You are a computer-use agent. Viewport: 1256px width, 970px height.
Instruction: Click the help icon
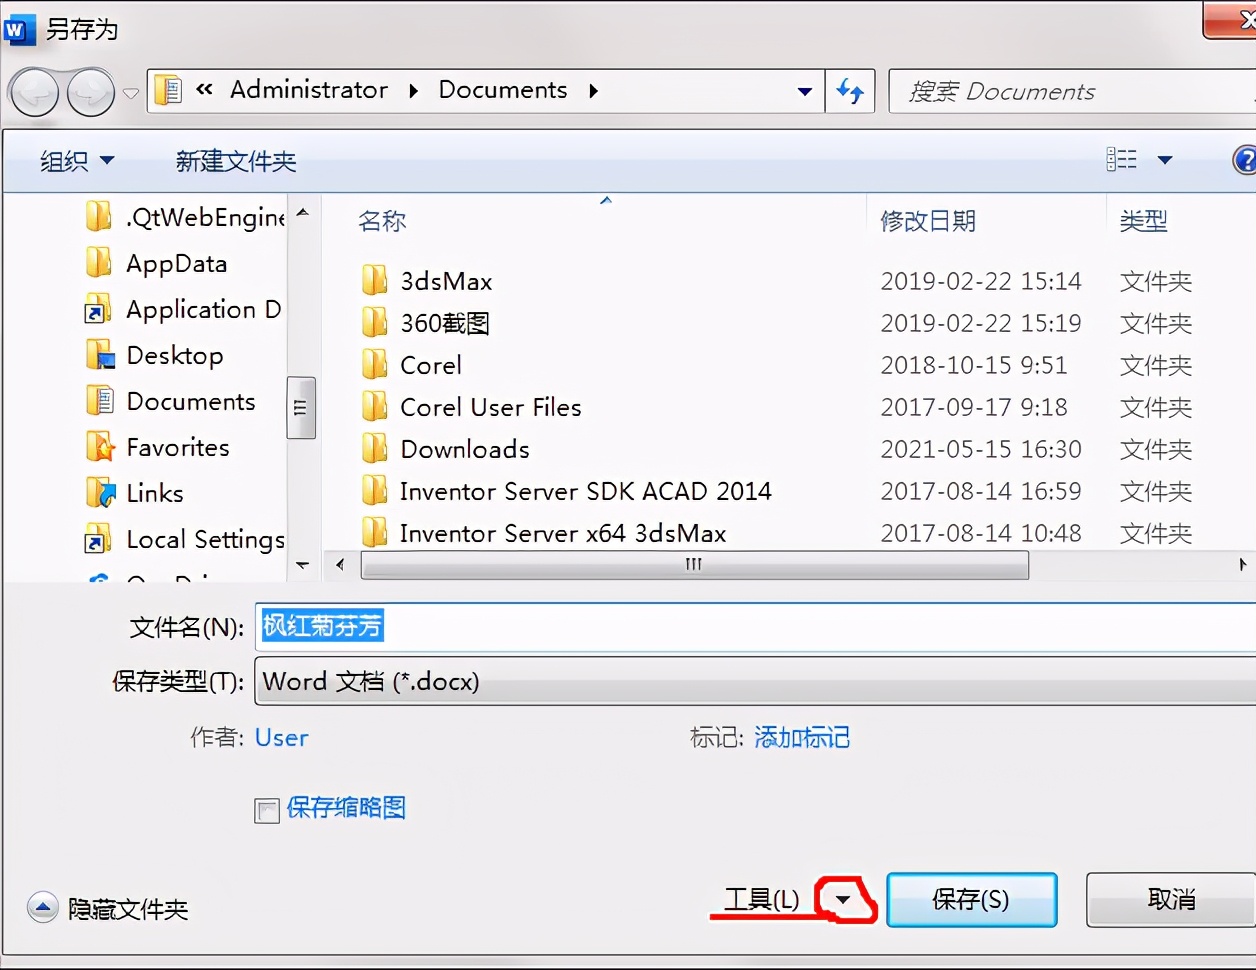click(x=1245, y=160)
